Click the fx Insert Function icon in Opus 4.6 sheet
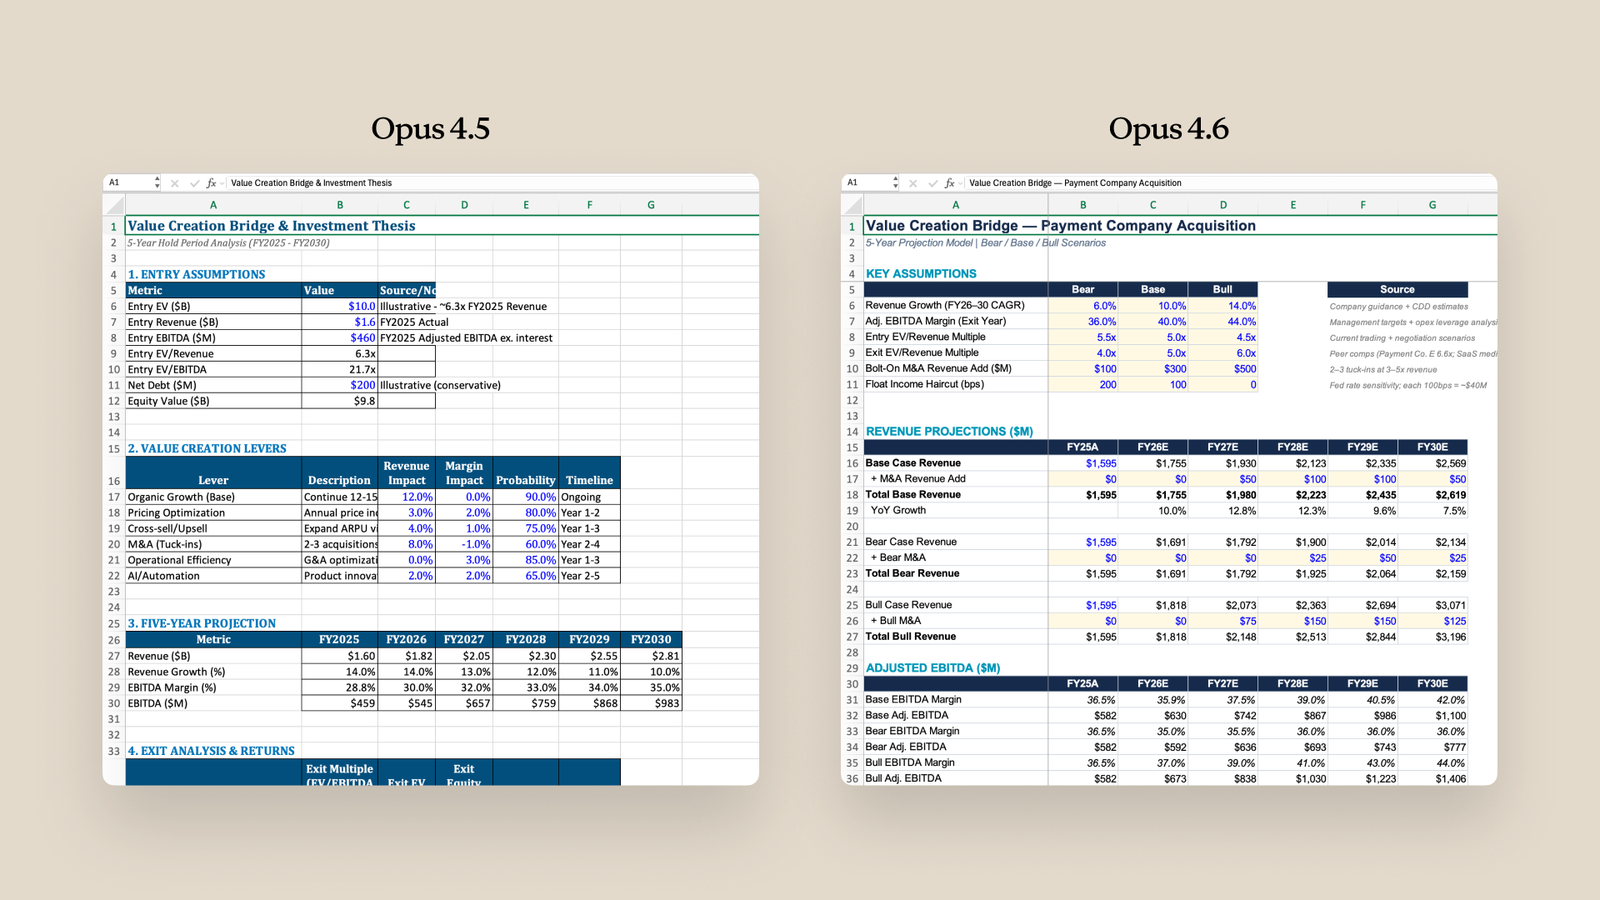This screenshot has height=900, width=1600. coord(949,183)
